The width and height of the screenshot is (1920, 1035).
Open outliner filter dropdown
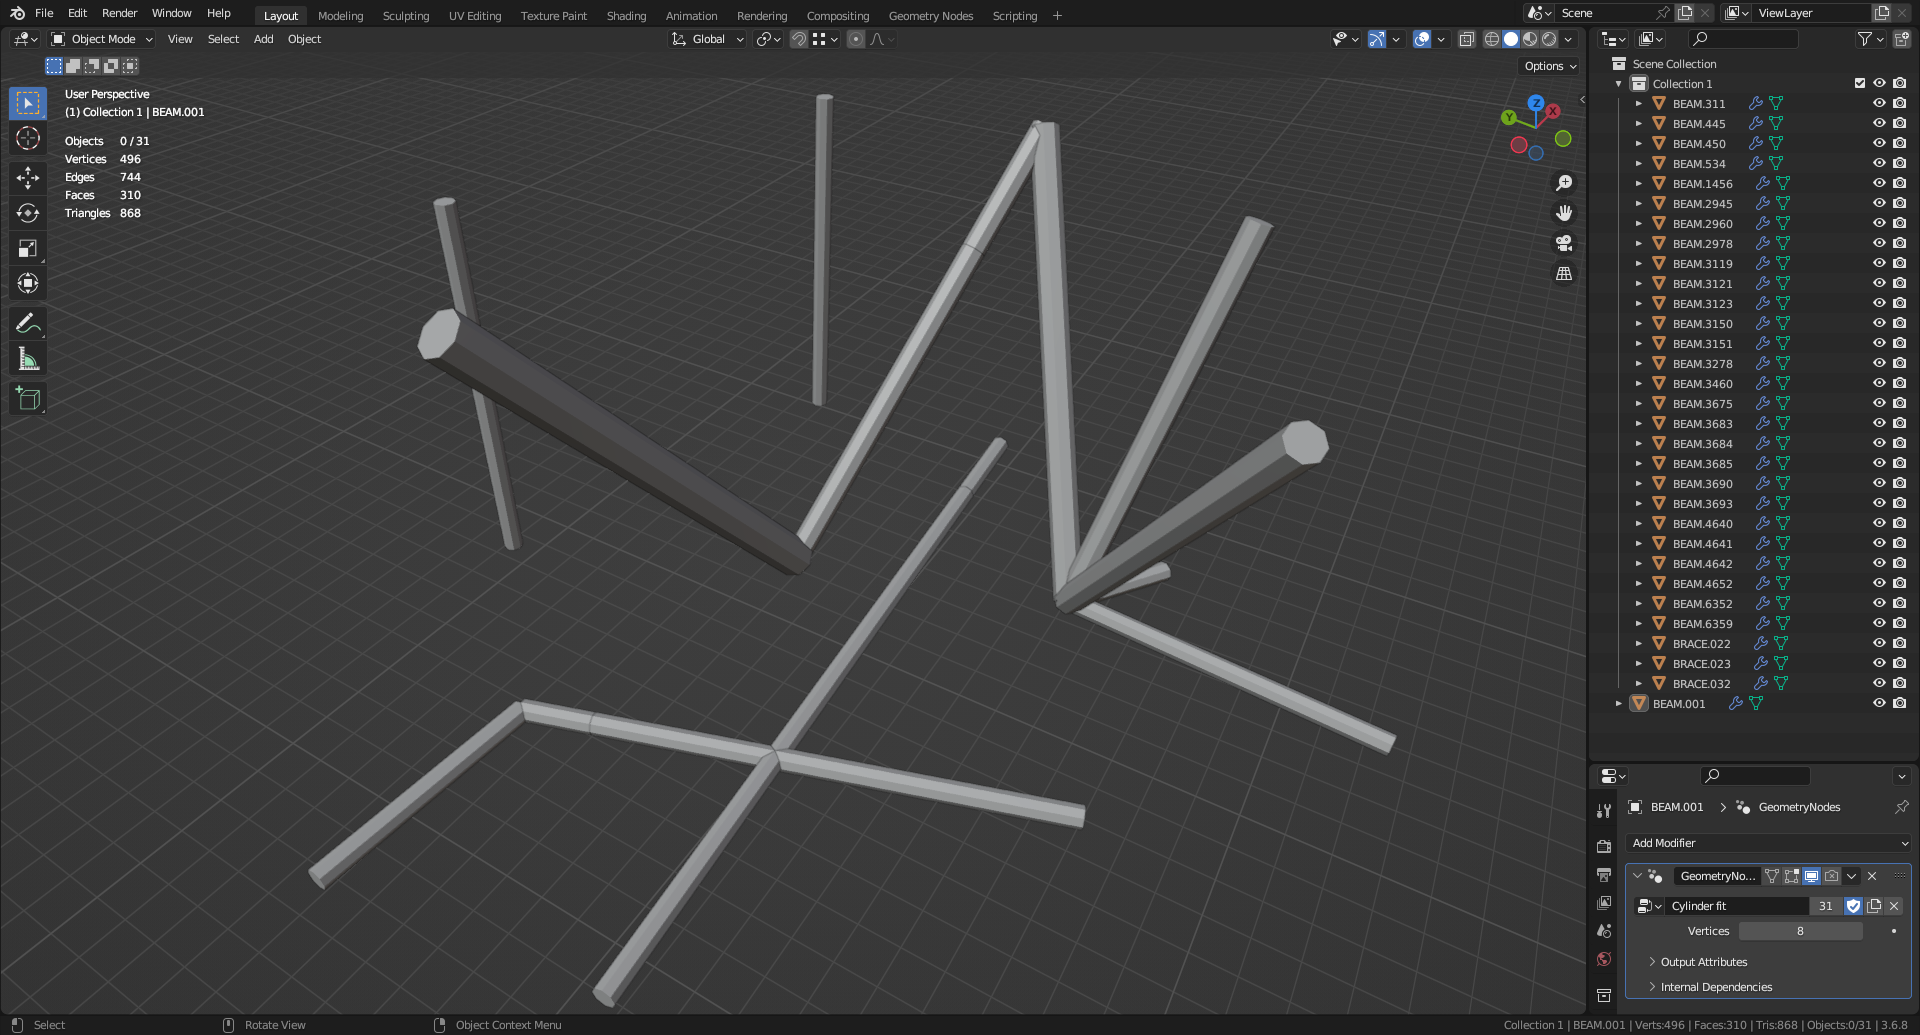1870,39
